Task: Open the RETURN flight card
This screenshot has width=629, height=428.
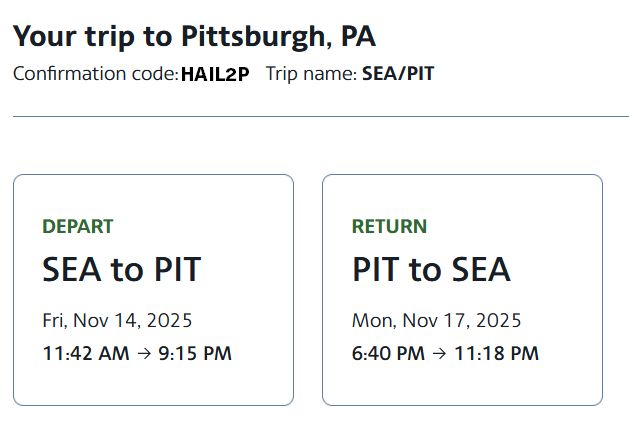Action: point(462,290)
